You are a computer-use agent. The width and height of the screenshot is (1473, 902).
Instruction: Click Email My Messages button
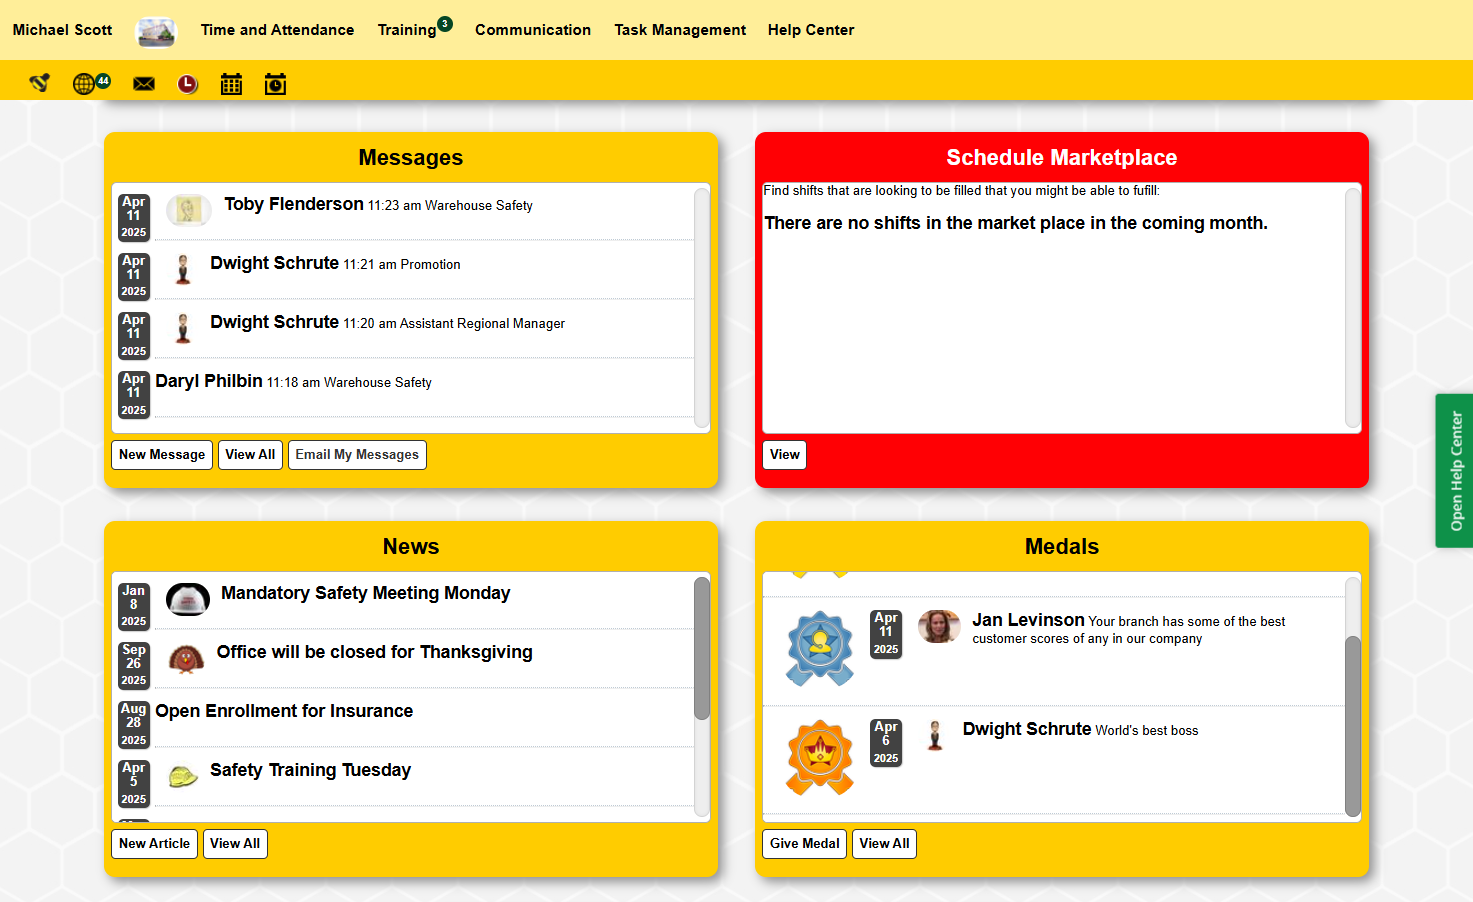(357, 455)
